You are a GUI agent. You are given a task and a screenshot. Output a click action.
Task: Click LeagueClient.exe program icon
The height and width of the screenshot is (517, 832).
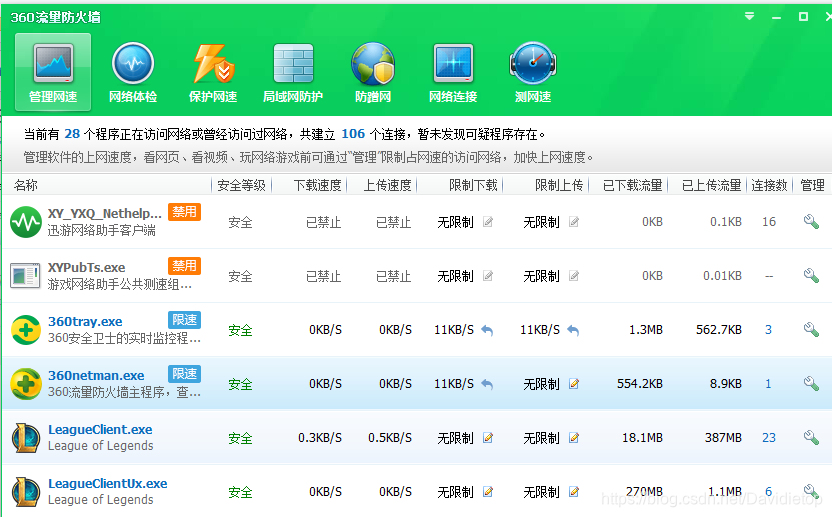pyautogui.click(x=25, y=437)
